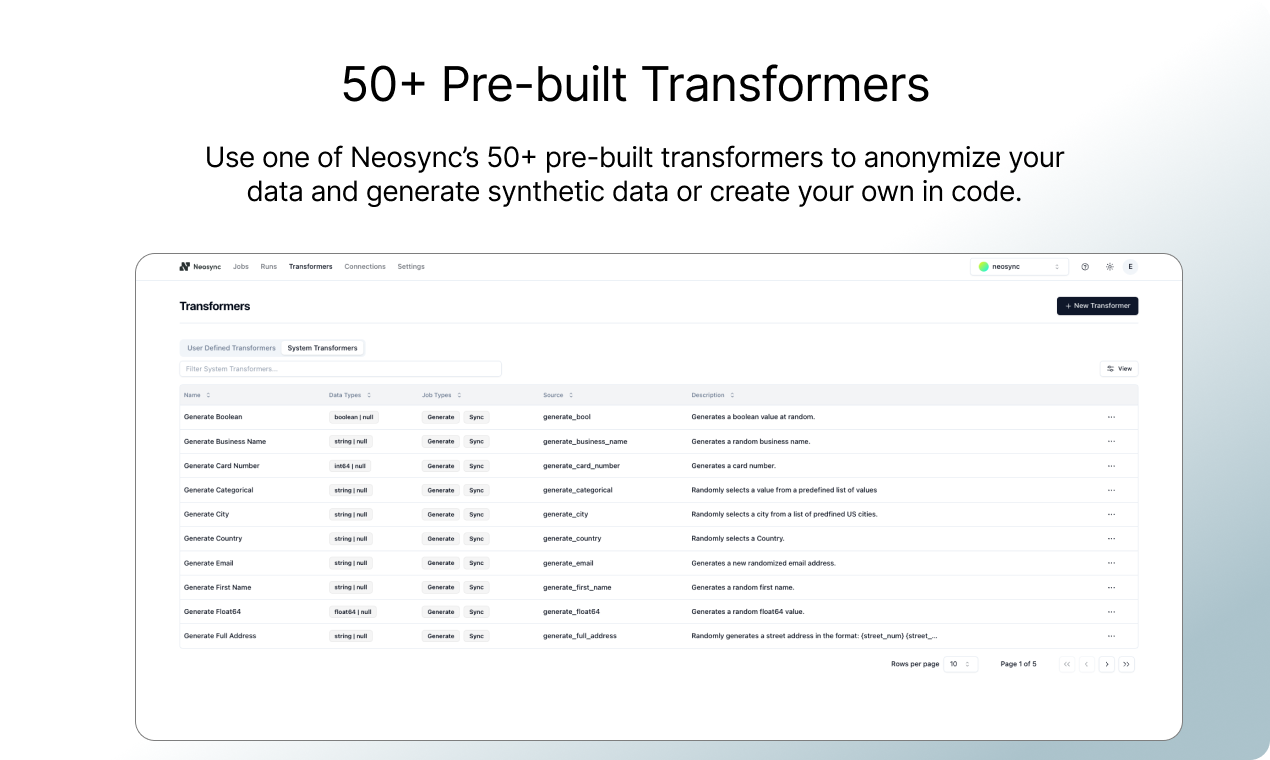This screenshot has height=760, width=1270.
Task: Jump to last page arrow
Action: [x=1127, y=664]
